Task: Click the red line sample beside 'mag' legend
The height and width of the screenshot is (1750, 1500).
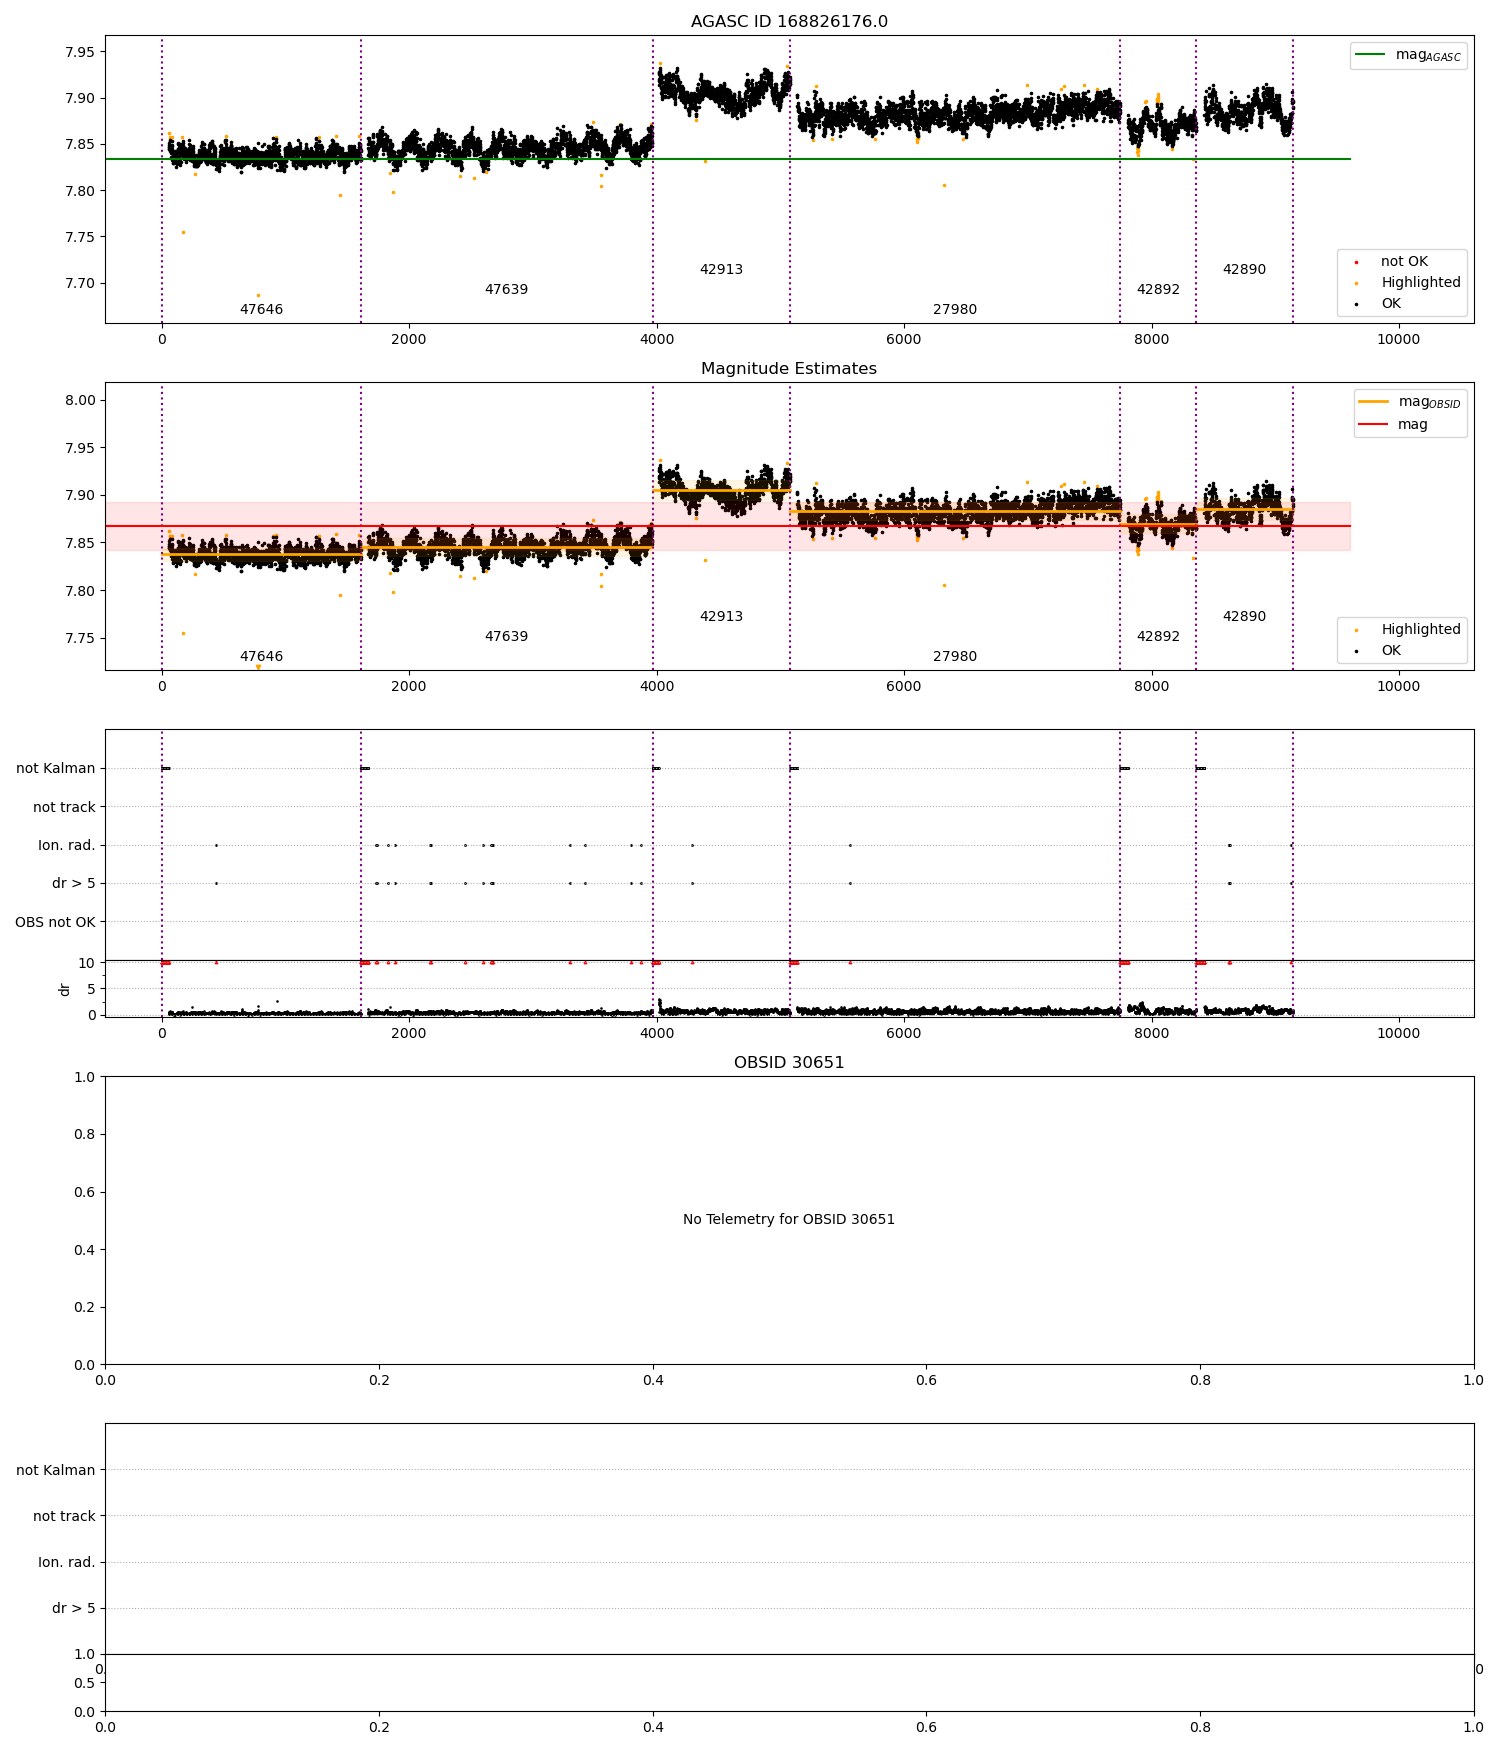Action: (x=1373, y=425)
